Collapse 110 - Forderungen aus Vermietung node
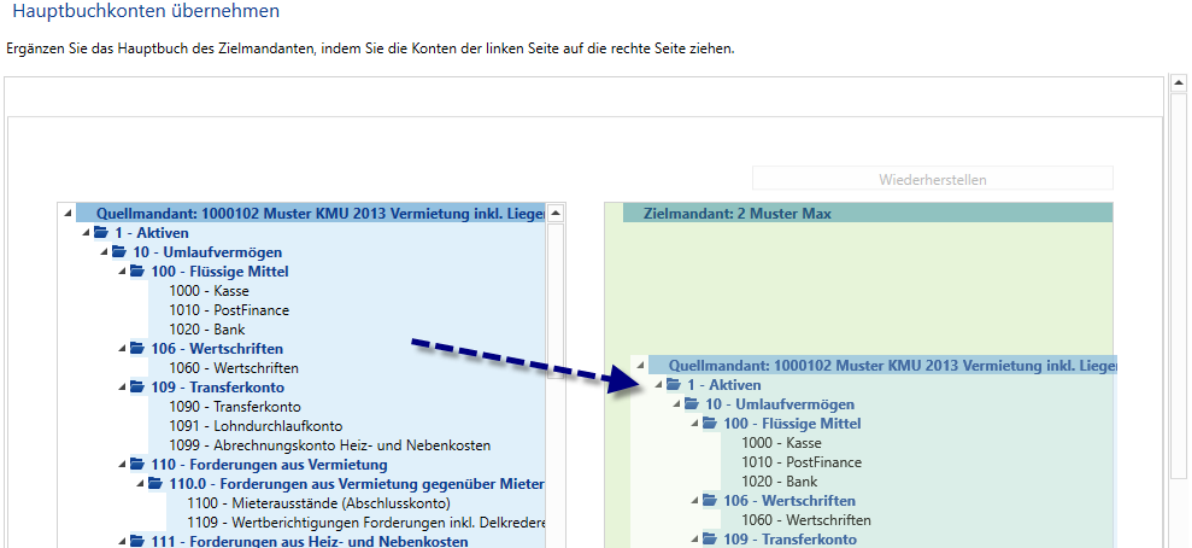 122,464
